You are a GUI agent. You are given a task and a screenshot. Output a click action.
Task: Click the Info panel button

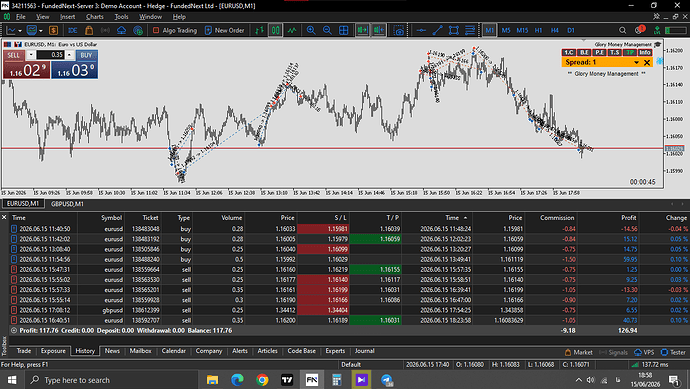[x=645, y=52]
